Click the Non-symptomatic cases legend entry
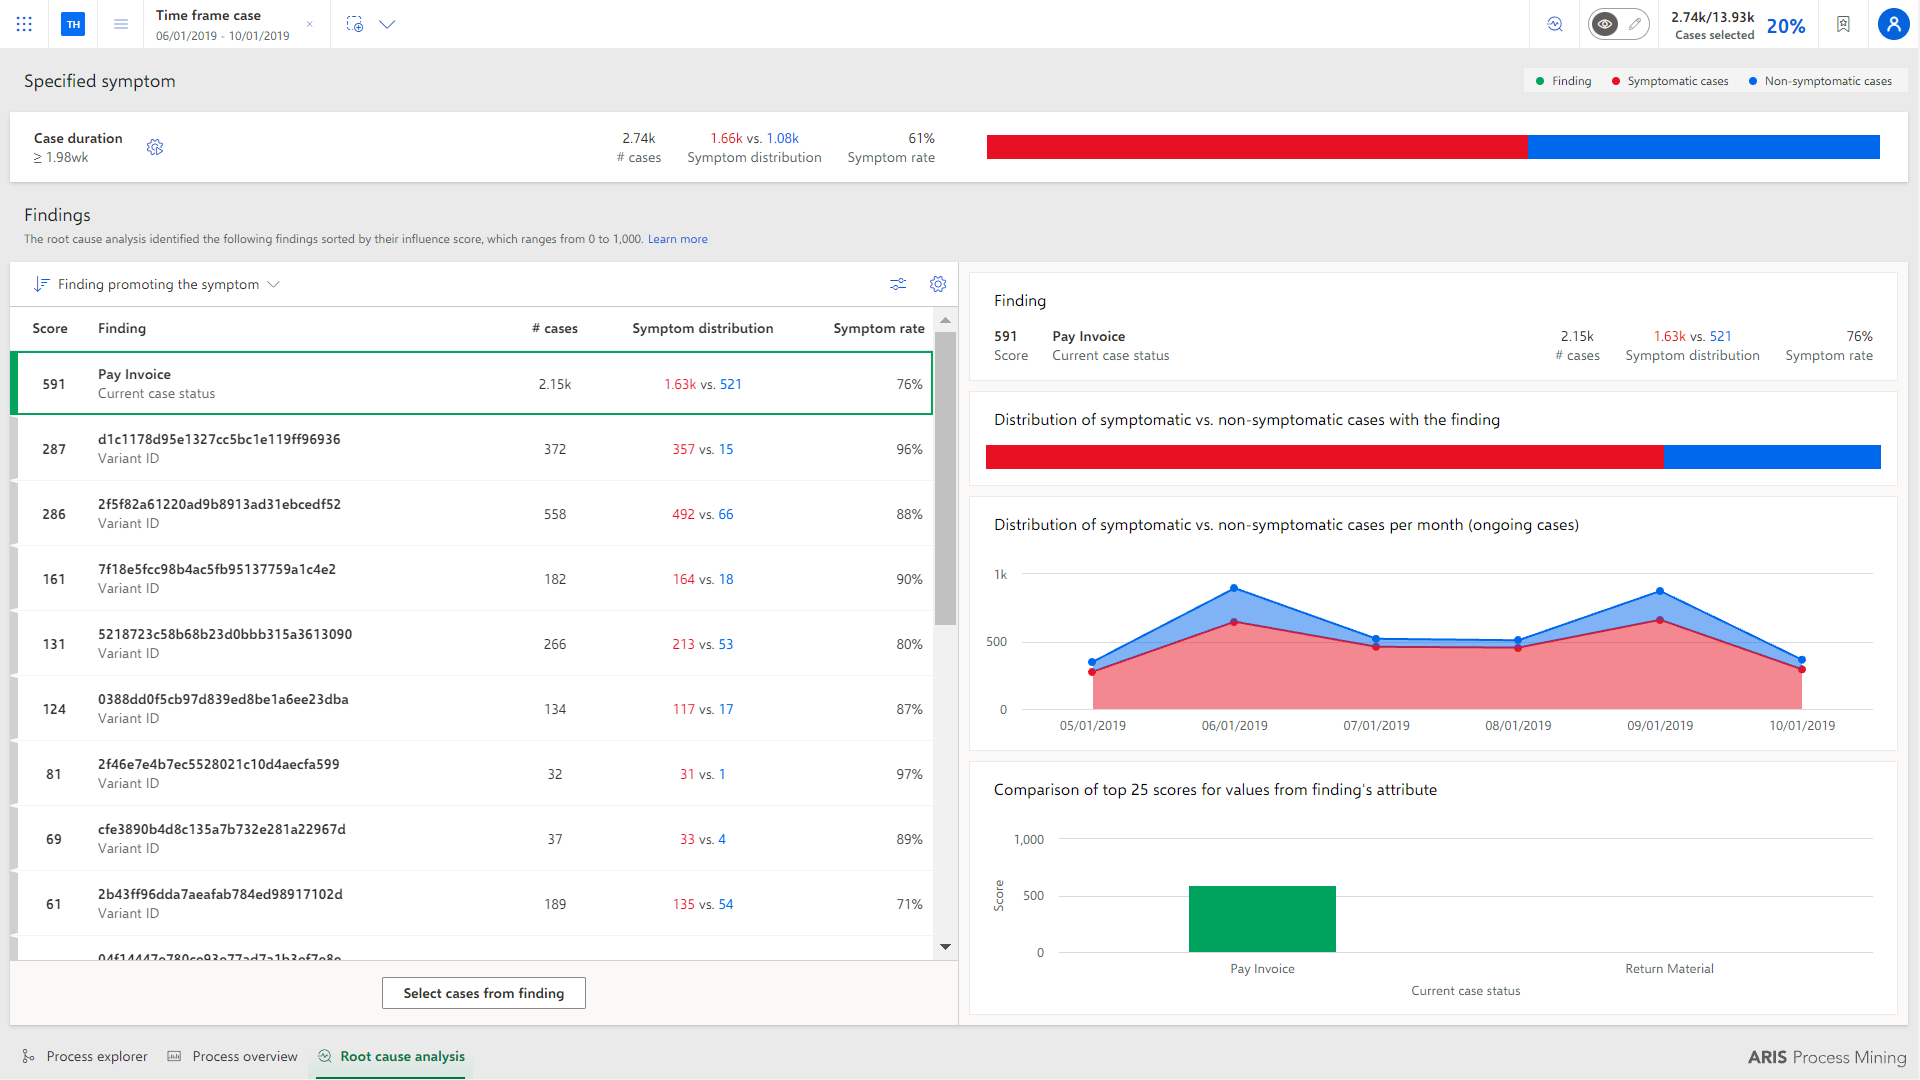Viewport: 1920px width, 1080px height. coord(1820,81)
